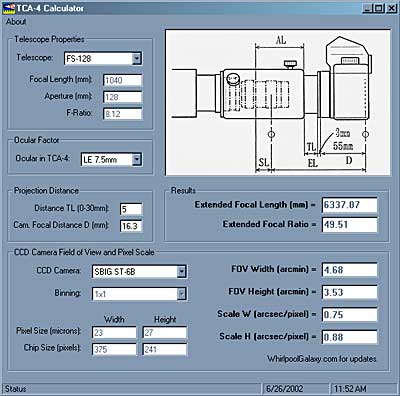Screen dimensions: 400x396
Task: Select the Aperture value field
Action: [x=123, y=97]
